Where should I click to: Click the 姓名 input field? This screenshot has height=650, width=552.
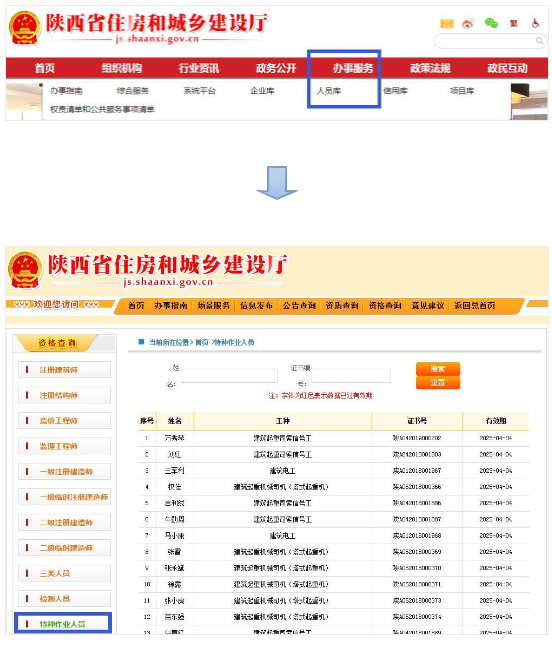(x=229, y=376)
